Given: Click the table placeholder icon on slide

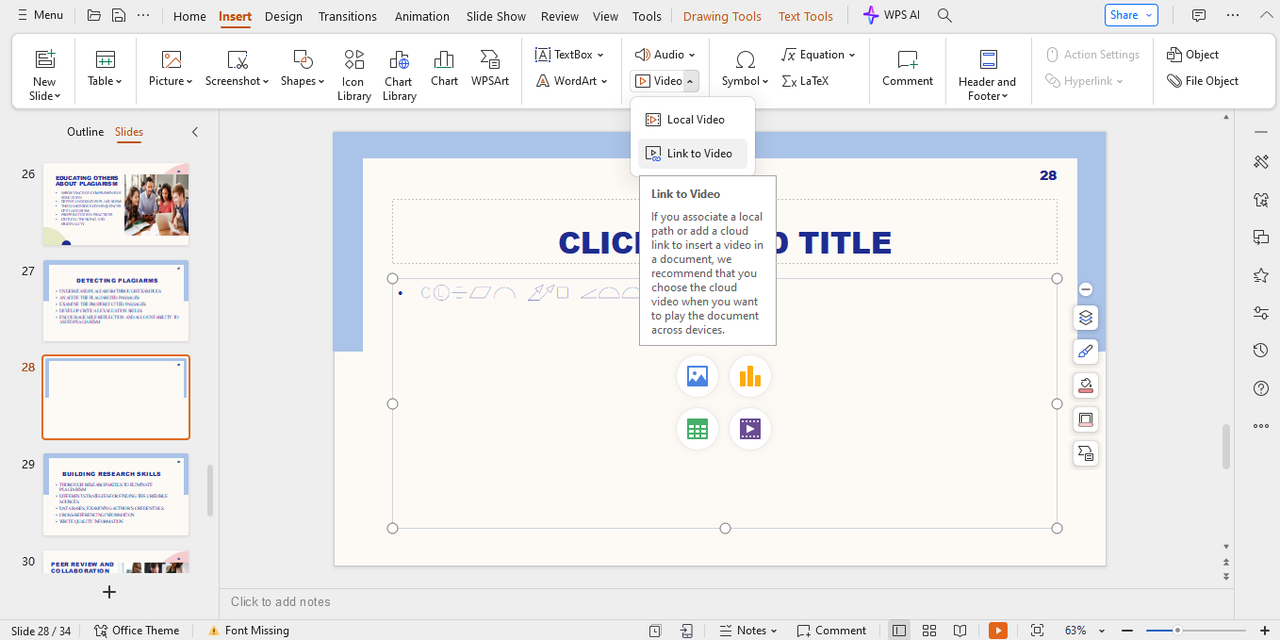Looking at the screenshot, I should point(697,429).
